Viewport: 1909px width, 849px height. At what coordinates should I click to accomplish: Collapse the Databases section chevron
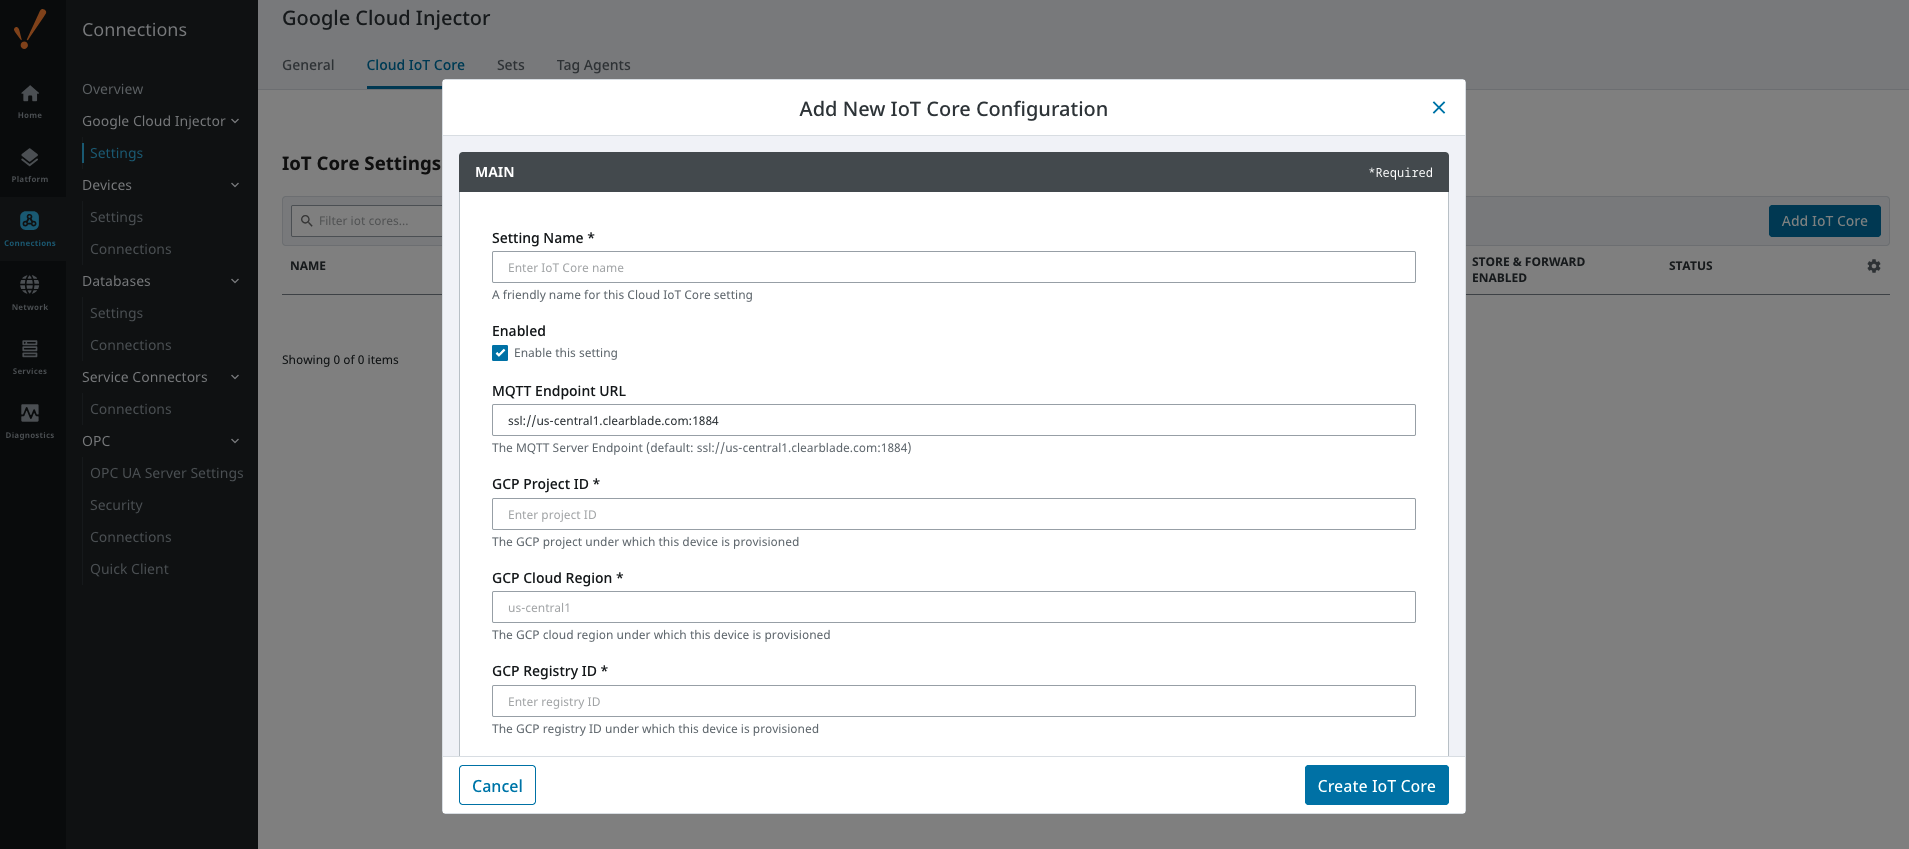[235, 281]
